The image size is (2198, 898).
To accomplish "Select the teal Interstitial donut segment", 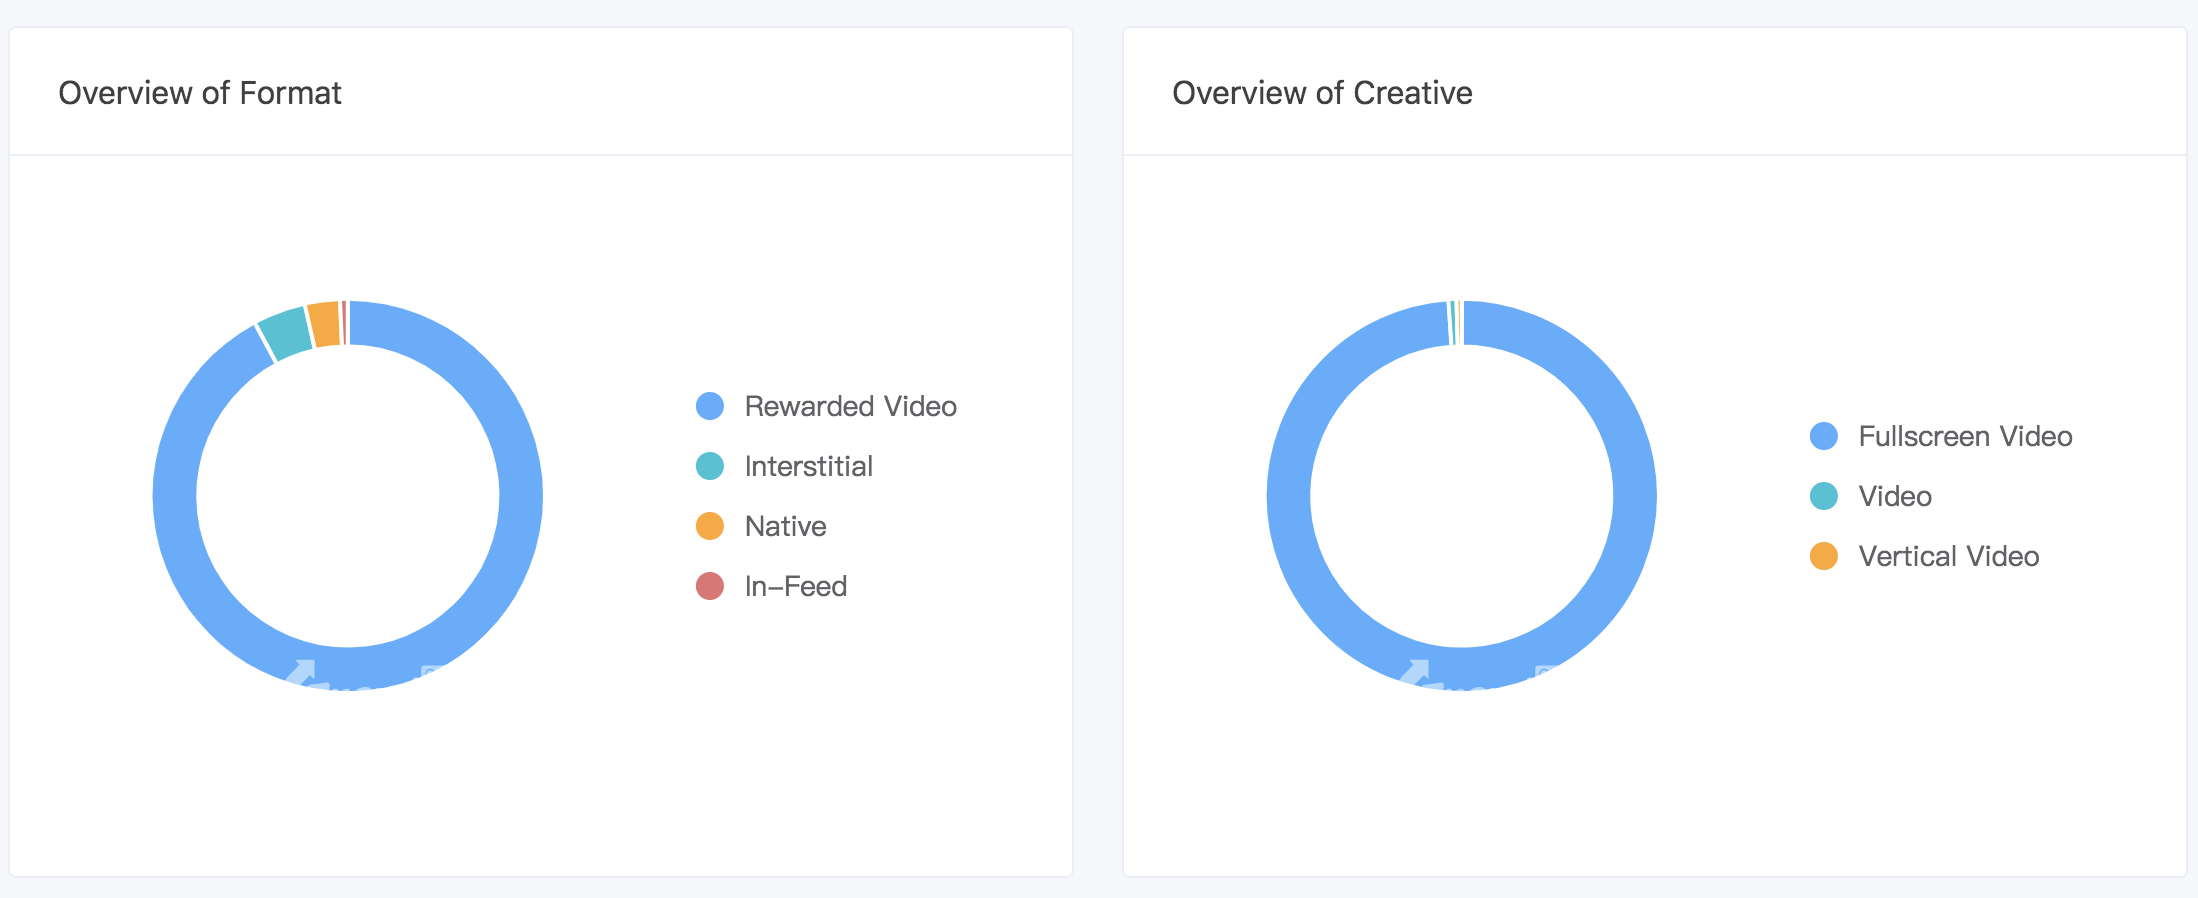I will (x=285, y=333).
